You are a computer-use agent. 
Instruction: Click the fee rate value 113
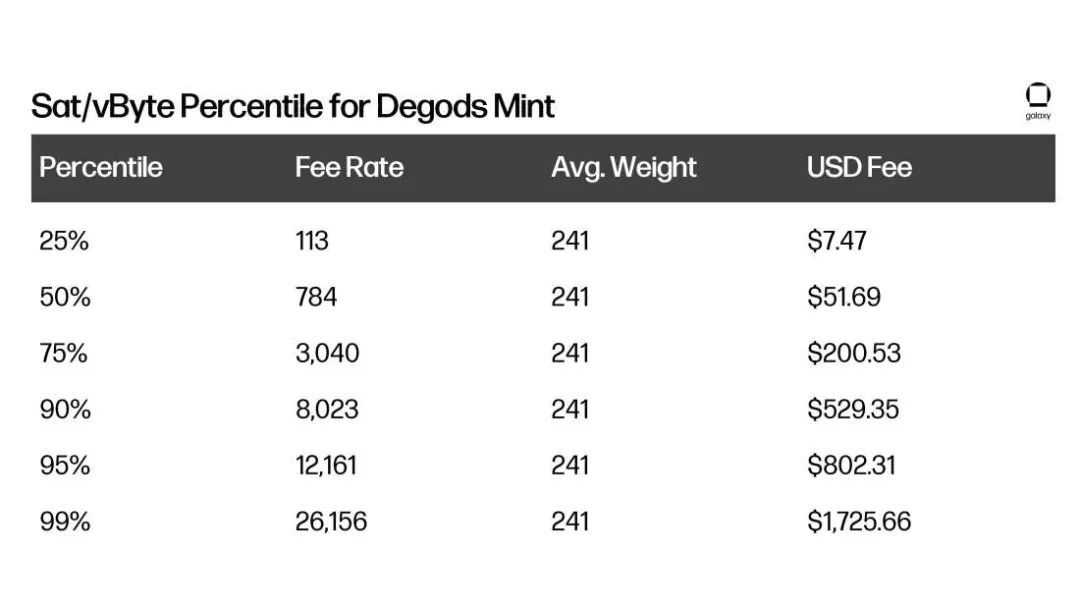pos(312,241)
